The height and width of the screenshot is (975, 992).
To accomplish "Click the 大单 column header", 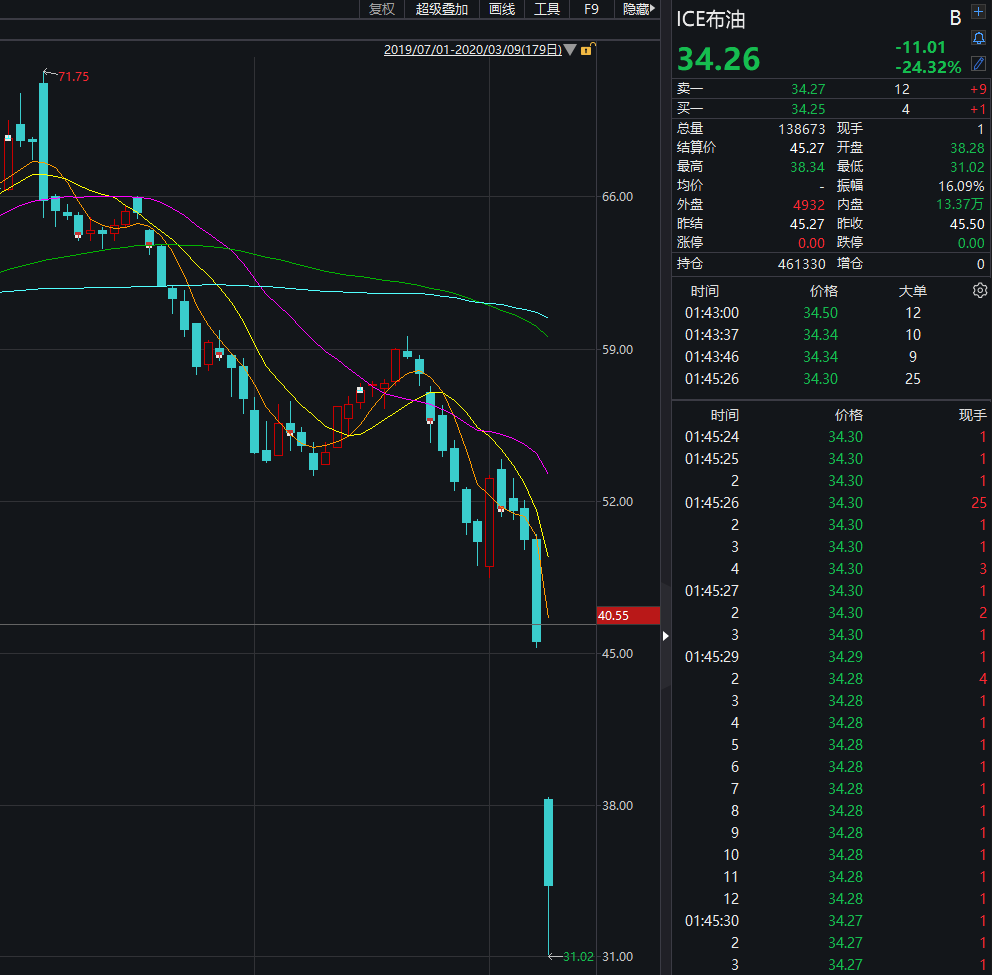I will click(x=913, y=291).
